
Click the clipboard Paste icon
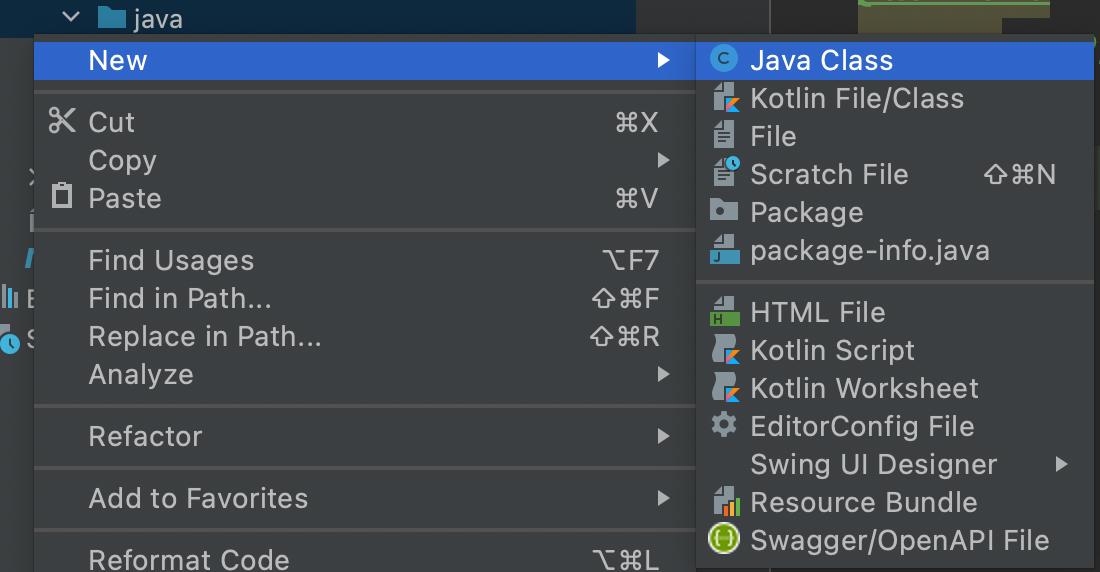[62, 196]
